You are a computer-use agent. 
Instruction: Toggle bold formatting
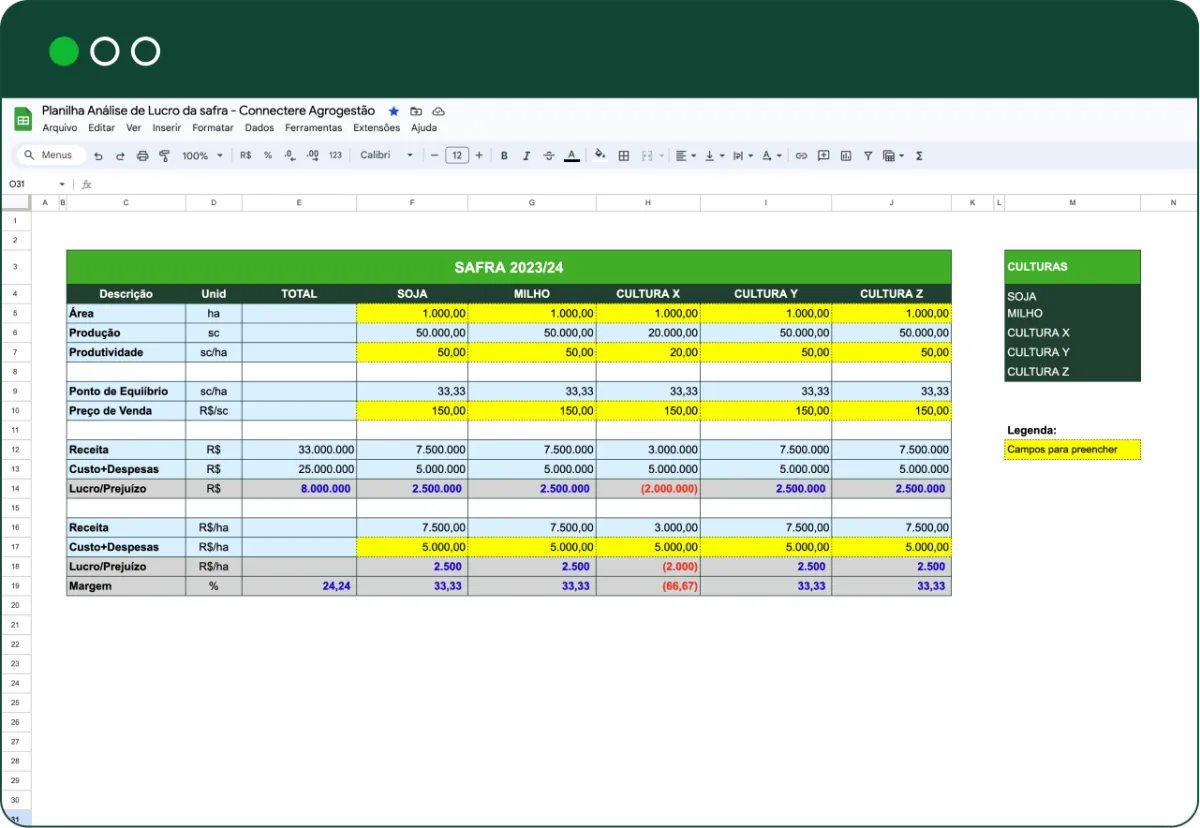[x=504, y=156]
